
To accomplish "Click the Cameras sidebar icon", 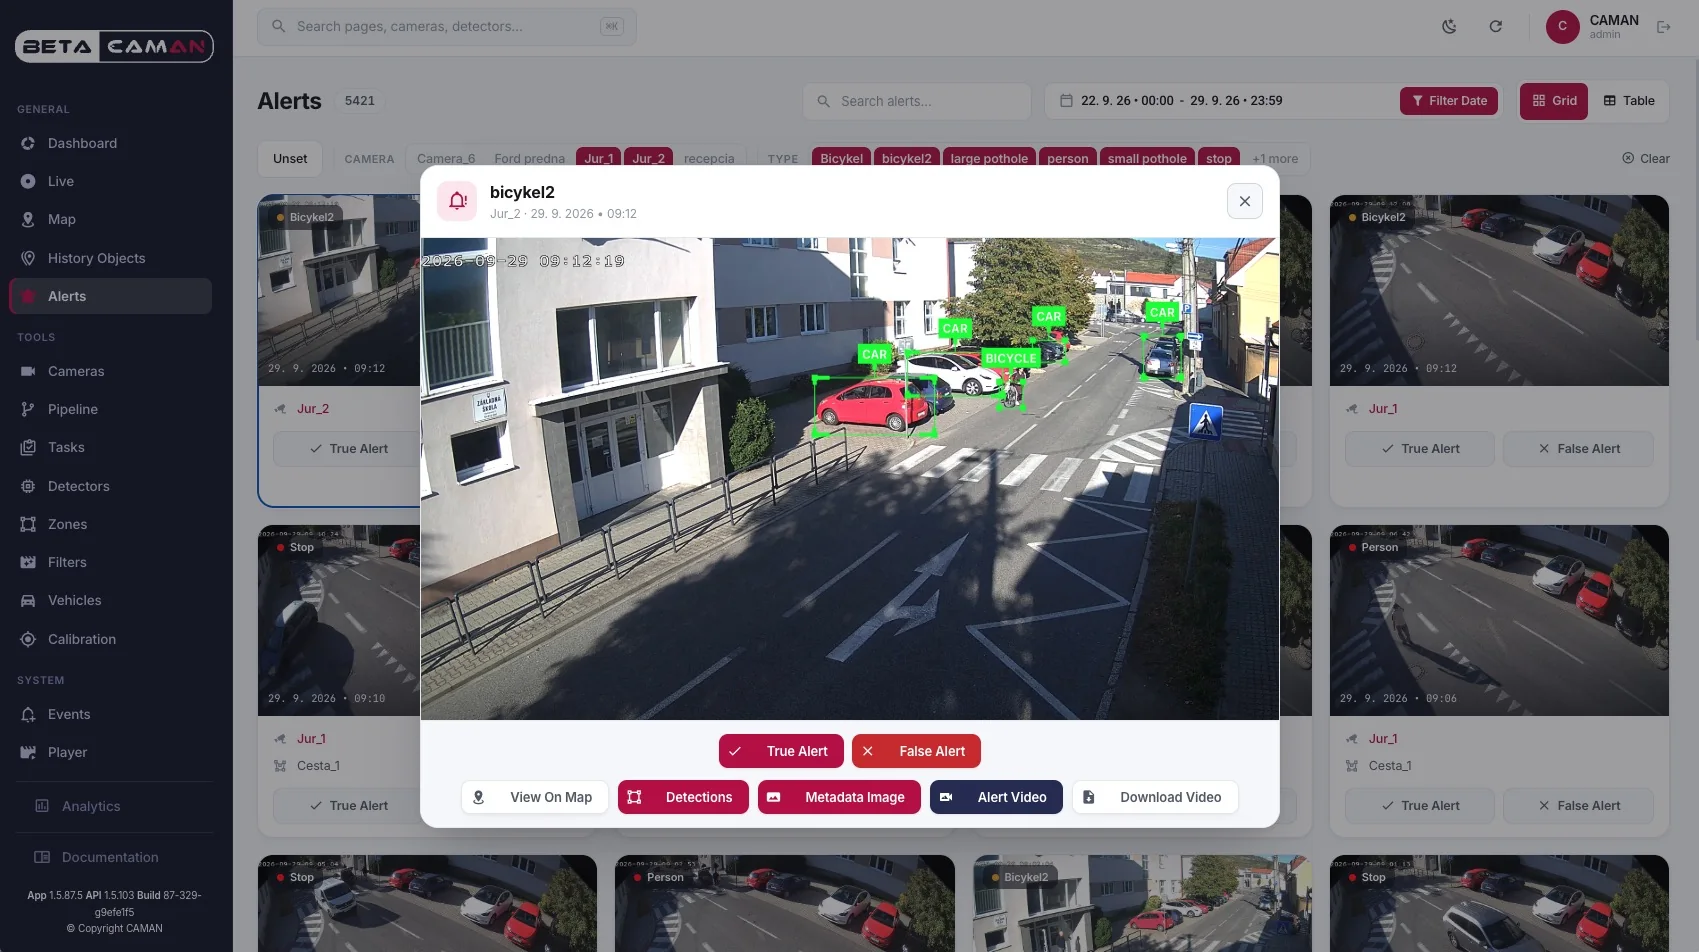I will 28,372.
